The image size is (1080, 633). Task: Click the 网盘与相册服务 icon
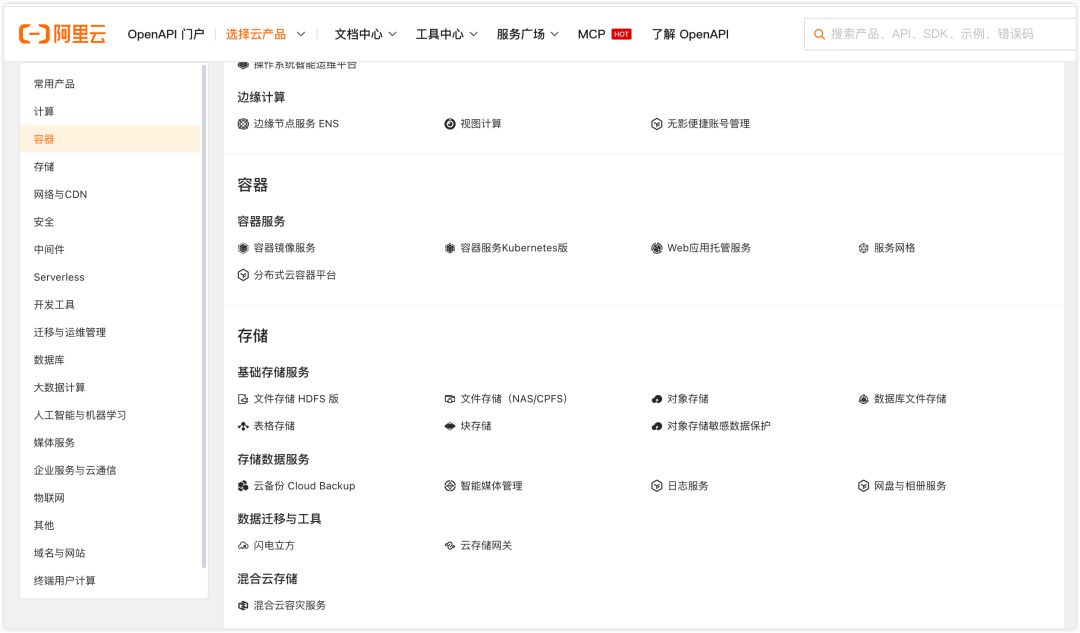coord(863,486)
